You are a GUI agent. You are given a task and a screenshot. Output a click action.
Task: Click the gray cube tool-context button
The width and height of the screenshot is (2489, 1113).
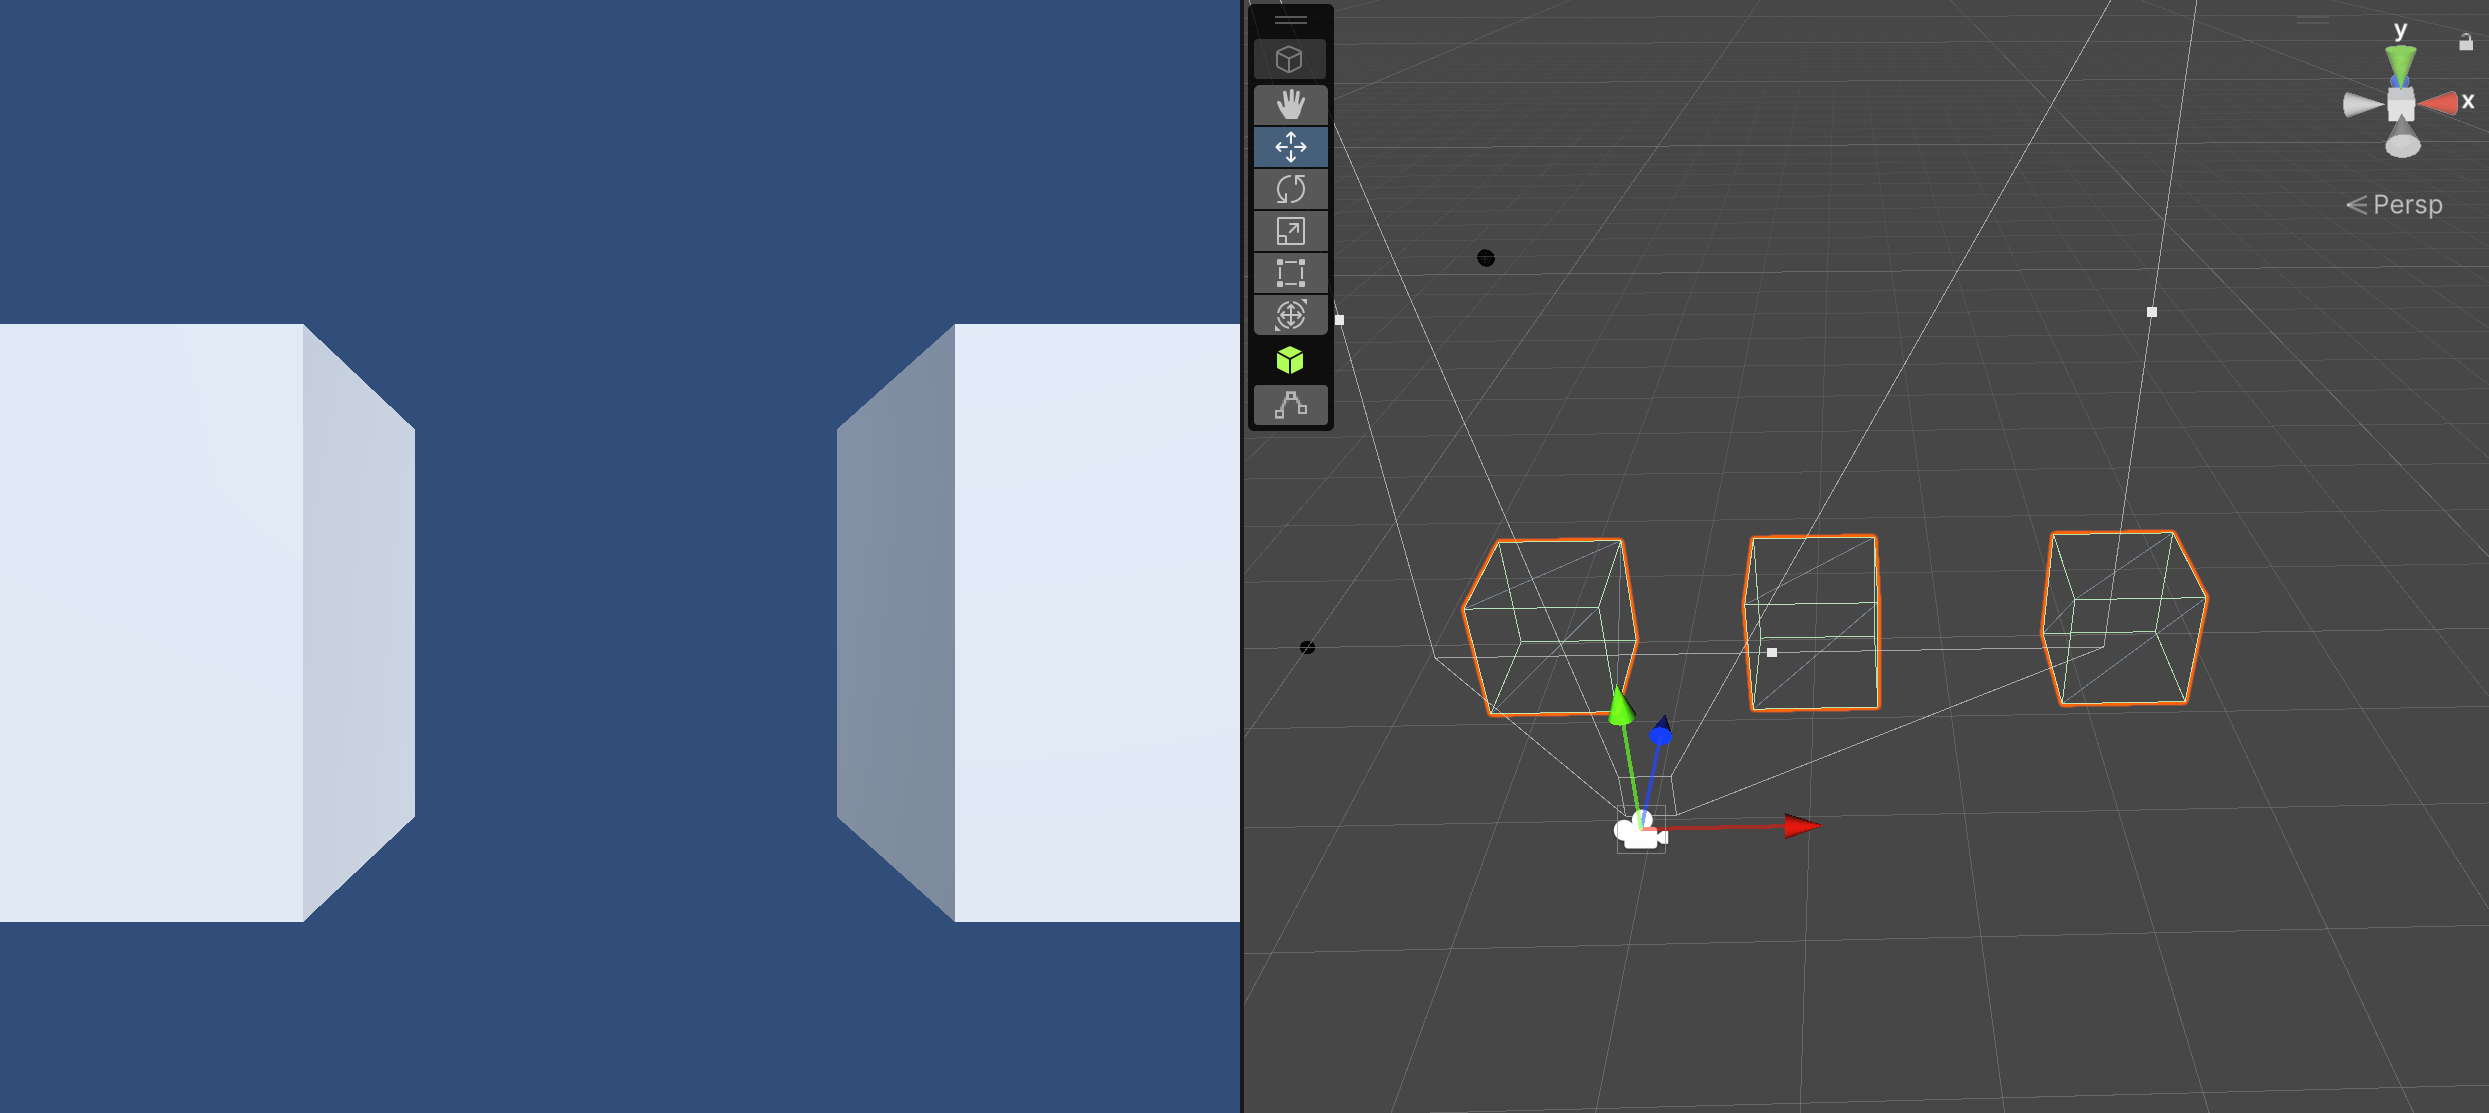pyautogui.click(x=1290, y=59)
